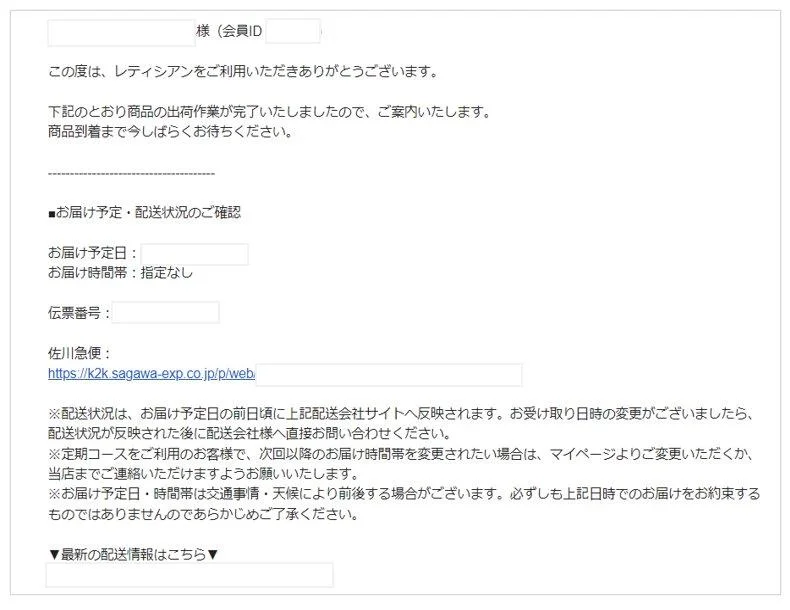Viewport: 790px width, 610px height.
Task: Click the ▼最新の配送情報はこちら▼ text
Action: click(134, 555)
